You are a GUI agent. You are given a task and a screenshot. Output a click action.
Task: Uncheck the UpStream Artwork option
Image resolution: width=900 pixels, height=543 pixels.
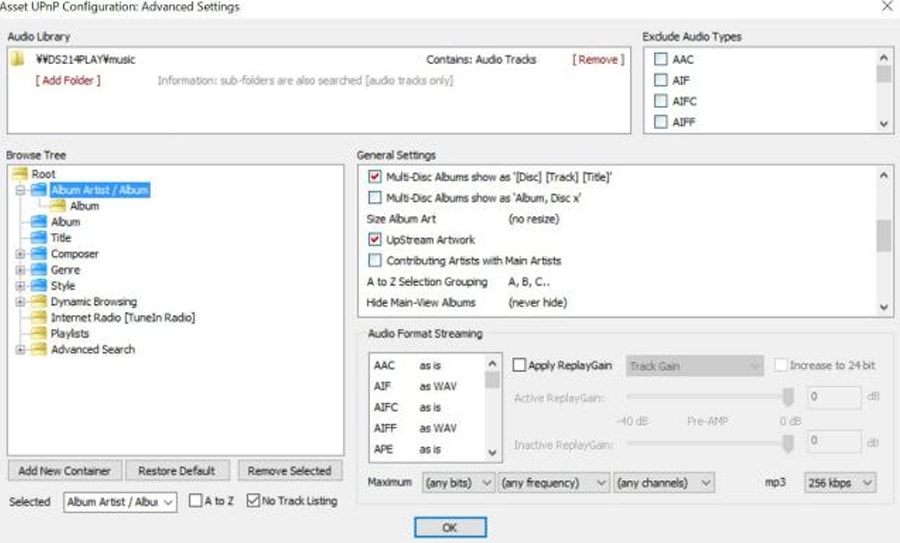[x=376, y=240]
